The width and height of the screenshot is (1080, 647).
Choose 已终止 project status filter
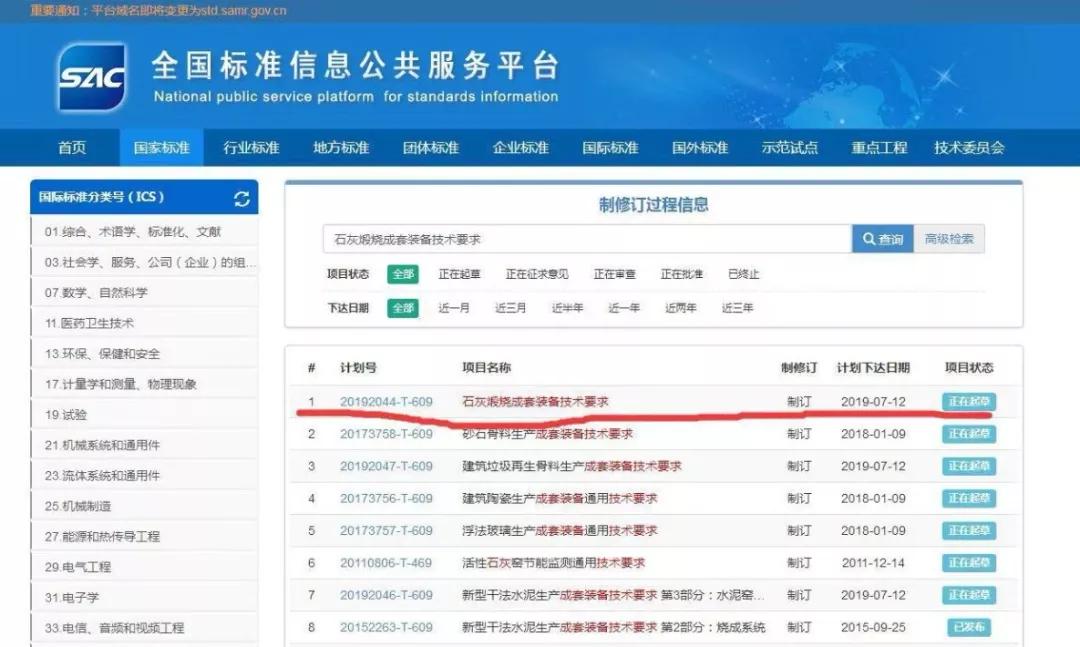click(x=743, y=274)
